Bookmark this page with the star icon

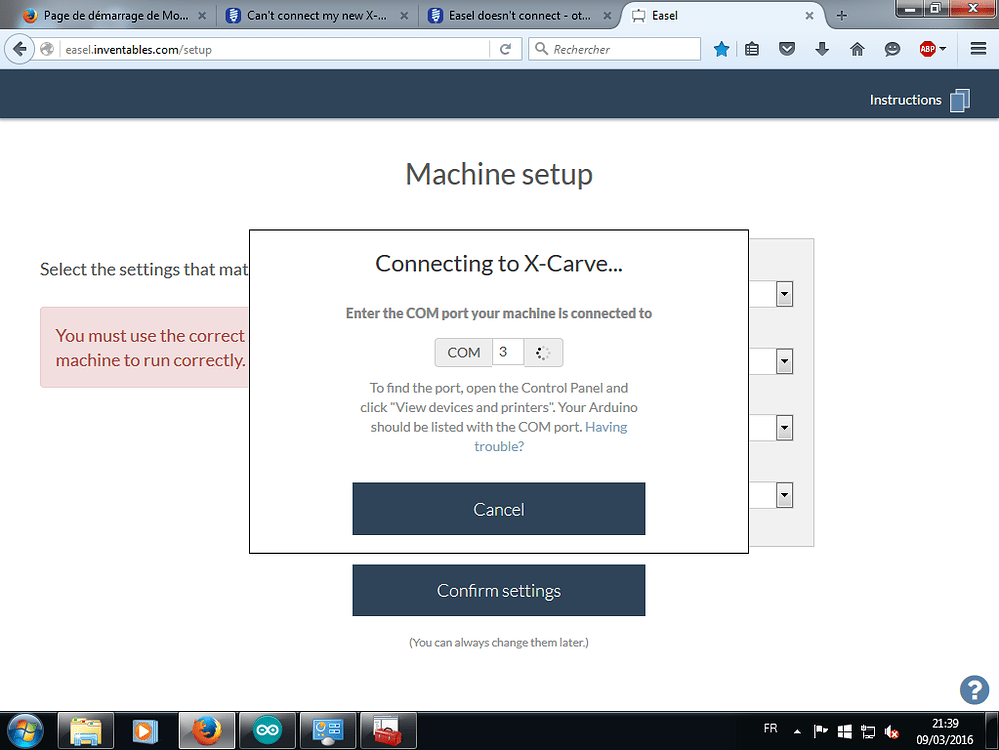pyautogui.click(x=721, y=48)
